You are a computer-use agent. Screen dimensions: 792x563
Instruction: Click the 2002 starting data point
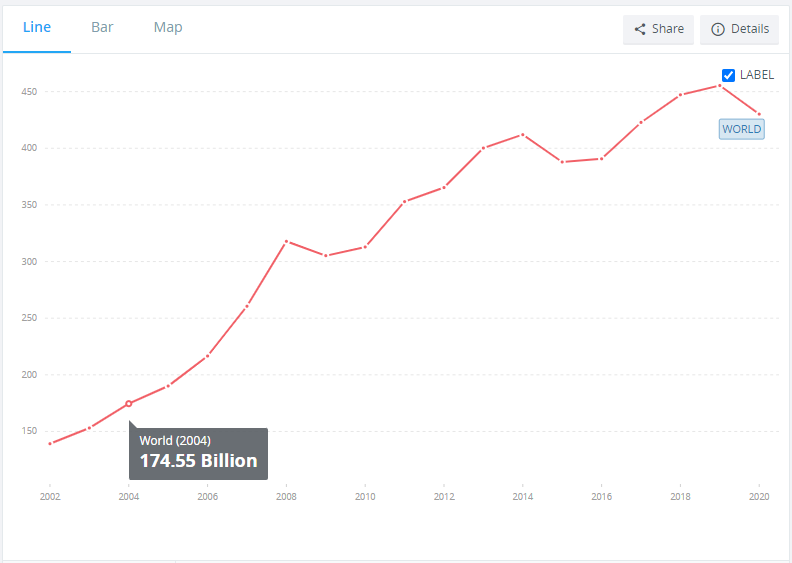(x=49, y=443)
